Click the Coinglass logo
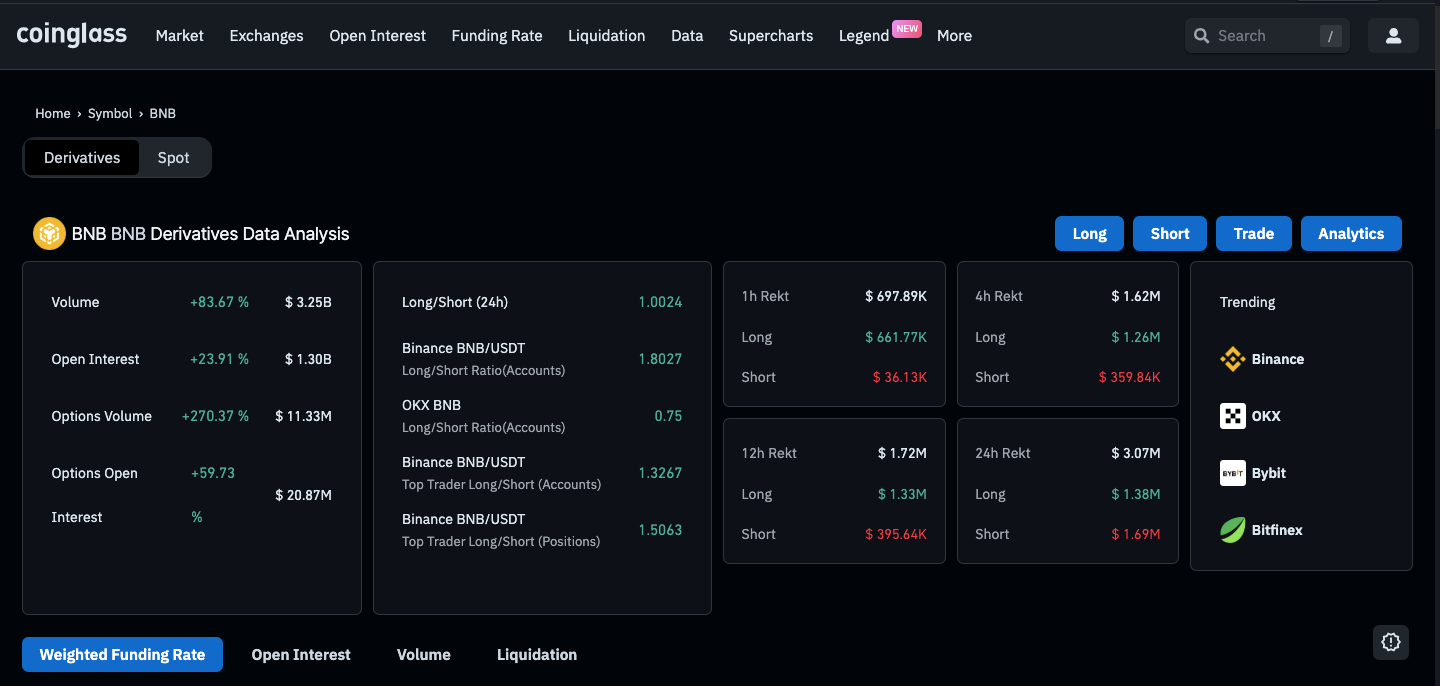 72,35
